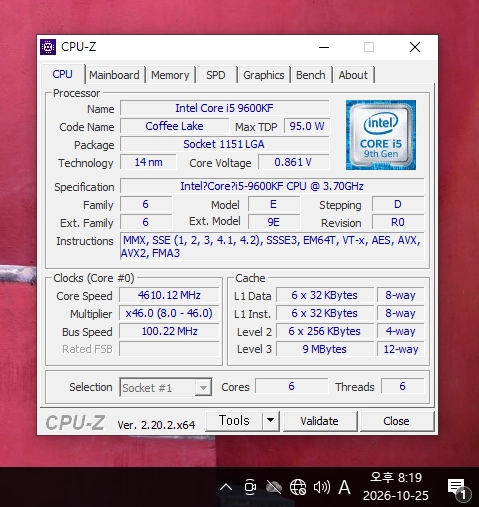Open the SPD tab
479x507 pixels.
pos(216,75)
